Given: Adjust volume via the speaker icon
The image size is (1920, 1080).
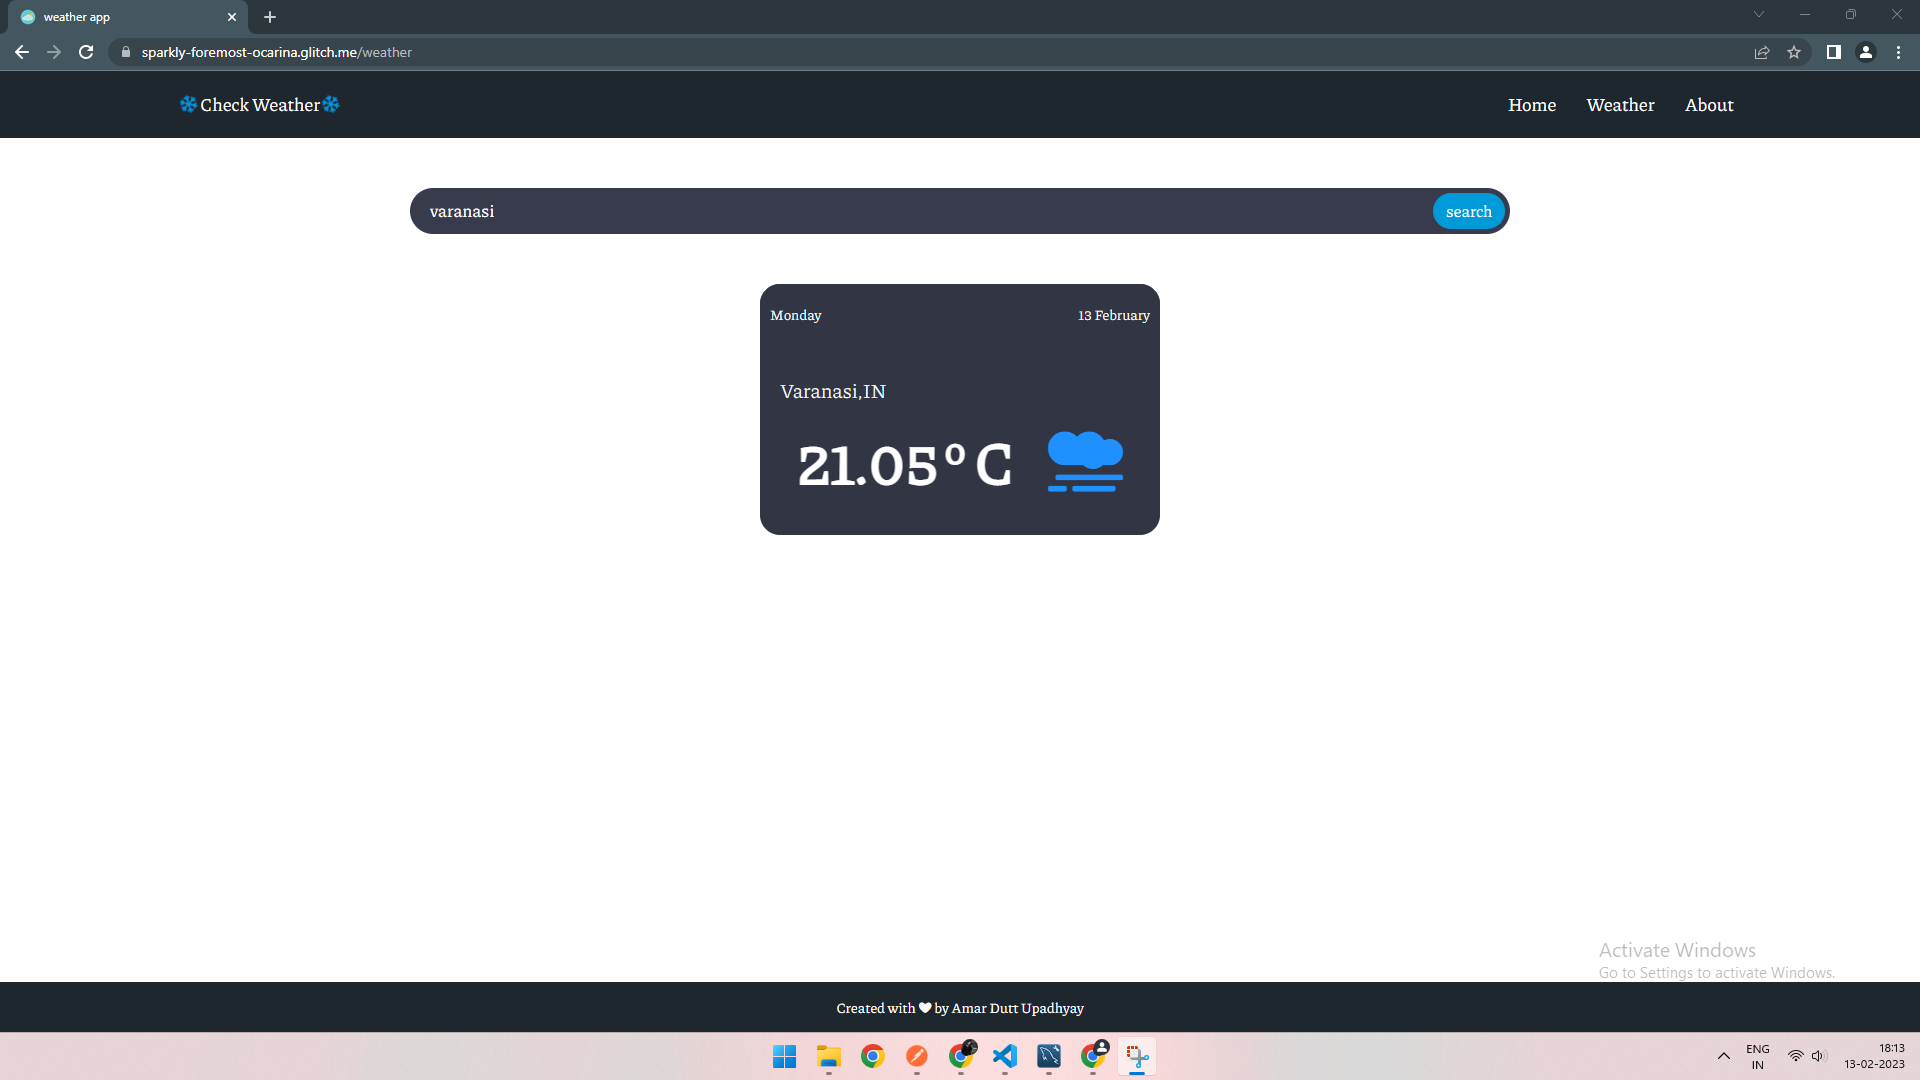Looking at the screenshot, I should click(x=1820, y=1055).
